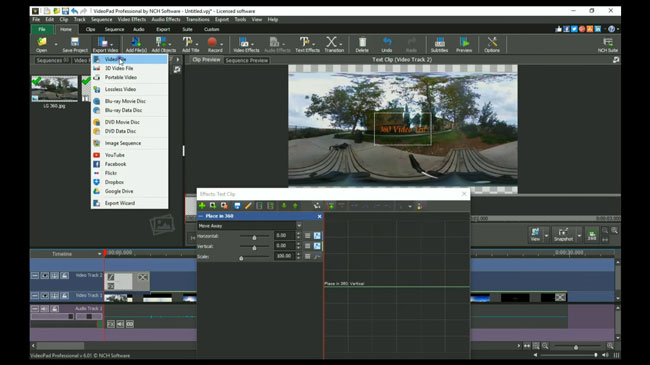The height and width of the screenshot is (365, 650).
Task: Choose Lossless Video export option
Action: click(129, 89)
